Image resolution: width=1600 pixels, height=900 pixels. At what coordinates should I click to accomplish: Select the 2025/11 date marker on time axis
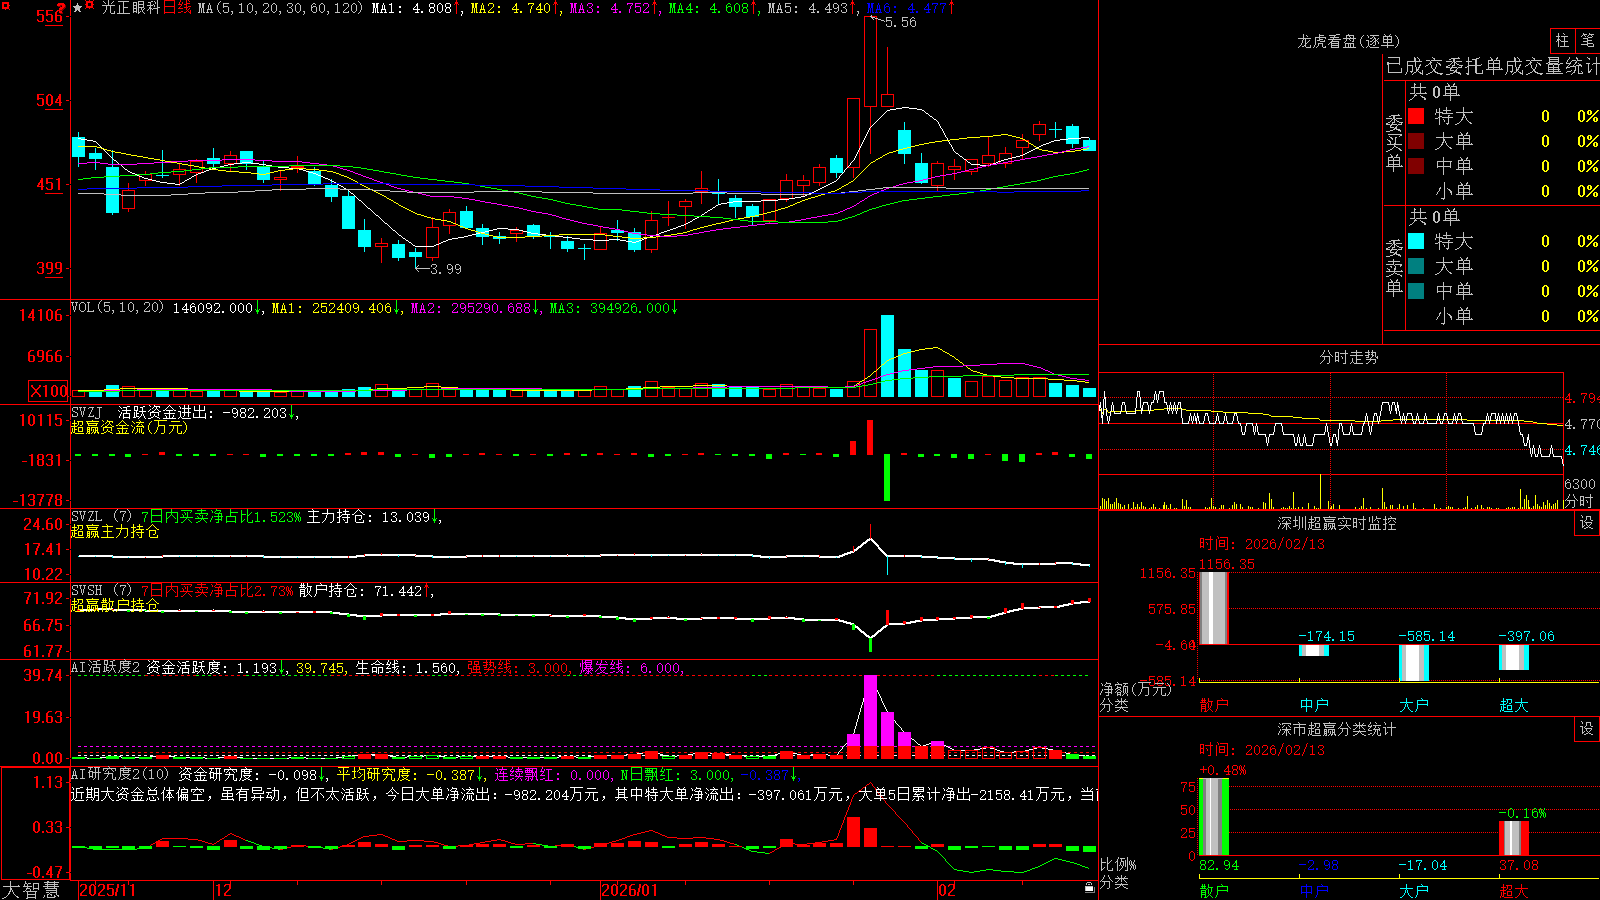tap(107, 890)
